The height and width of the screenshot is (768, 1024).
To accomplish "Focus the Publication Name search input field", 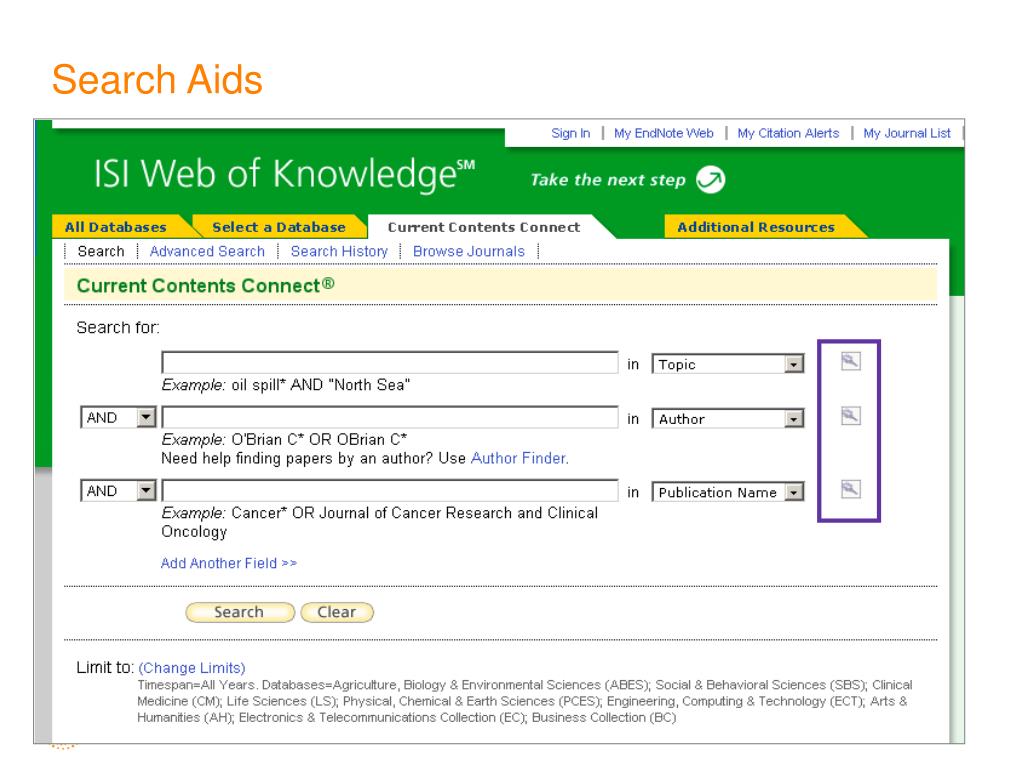I will [390, 490].
